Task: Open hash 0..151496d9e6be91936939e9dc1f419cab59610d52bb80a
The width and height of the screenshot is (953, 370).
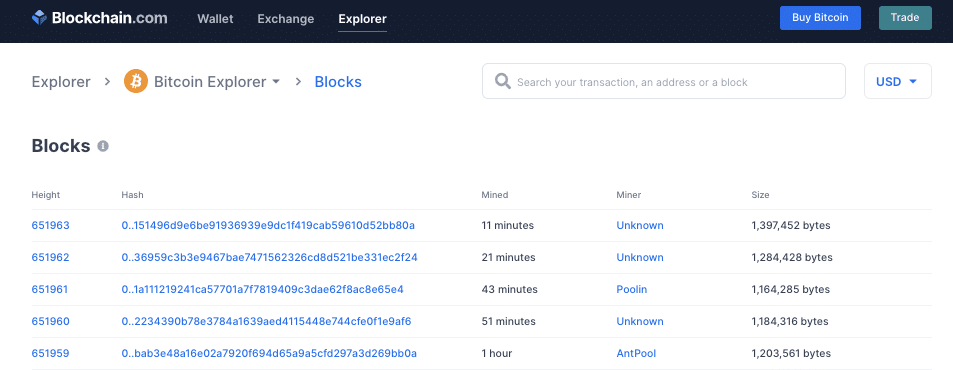Action: coord(268,225)
